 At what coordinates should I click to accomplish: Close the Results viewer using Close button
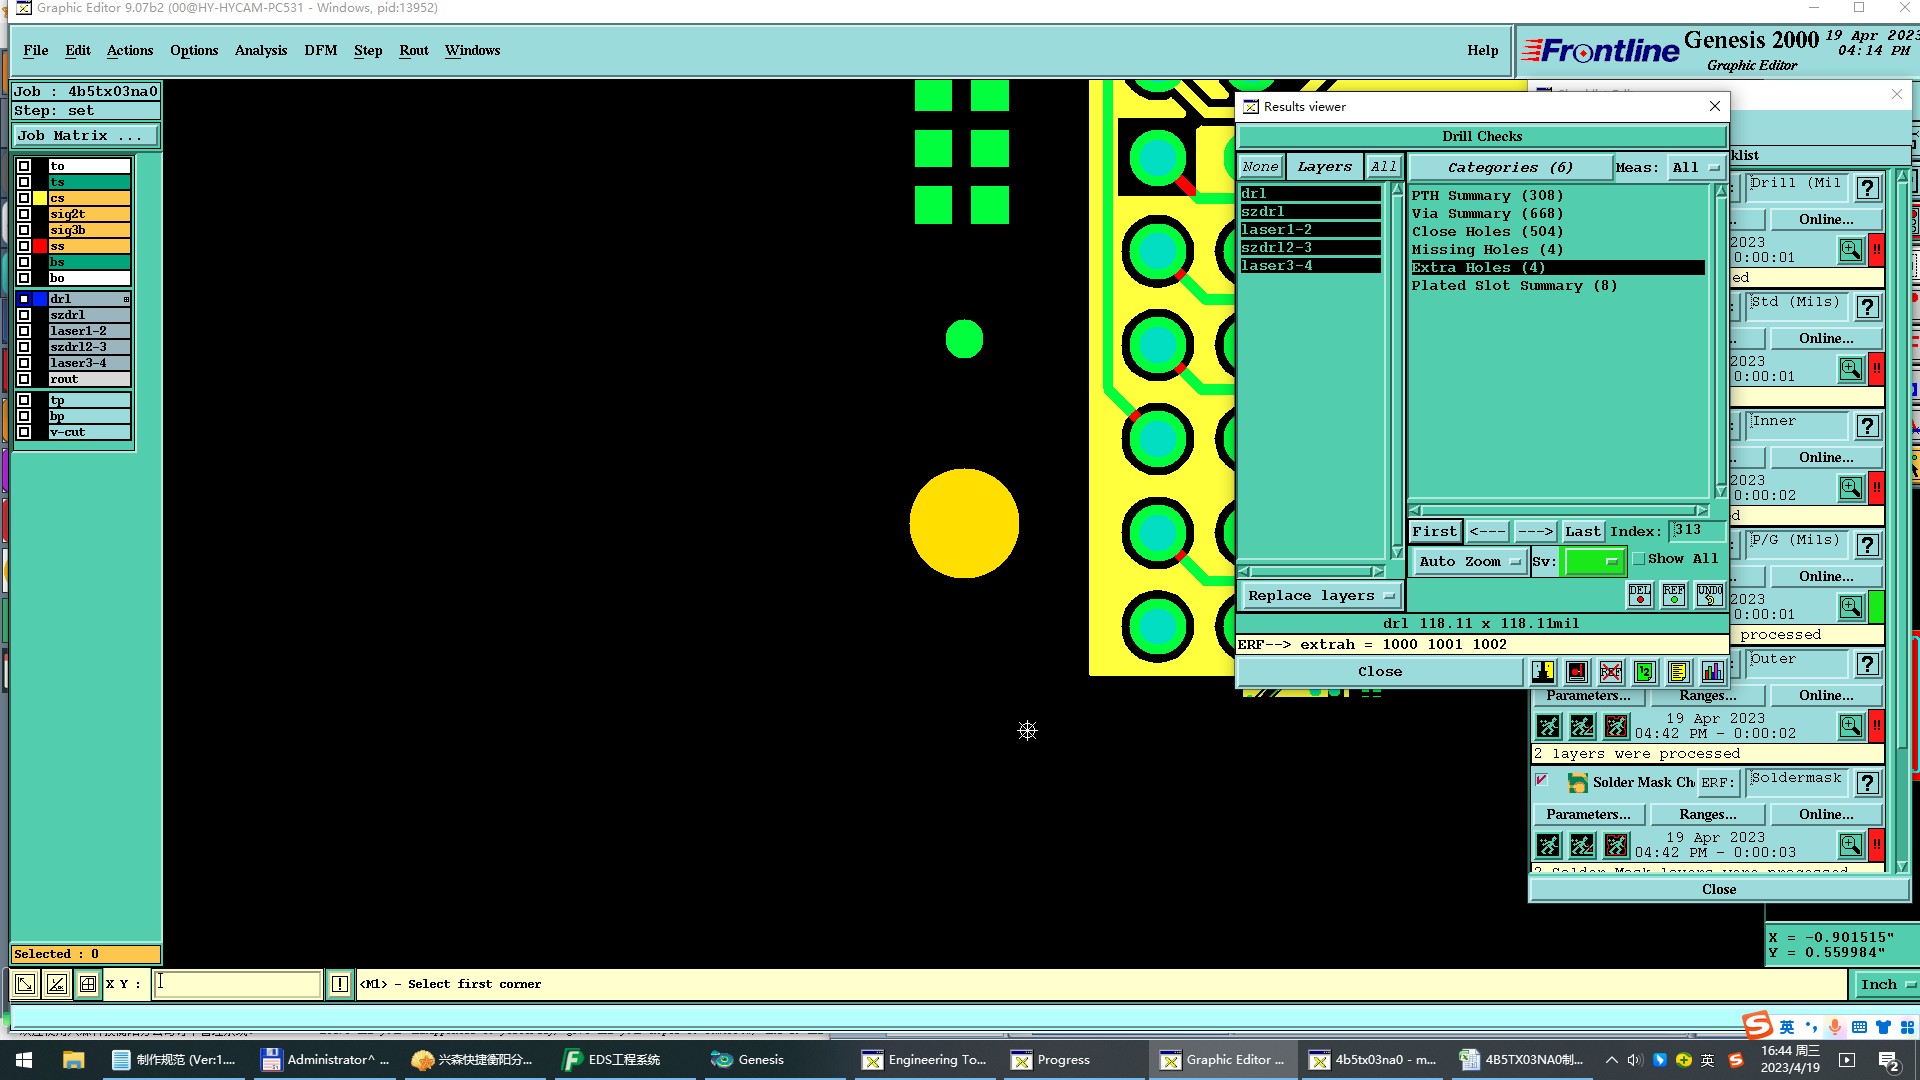pyautogui.click(x=1380, y=672)
